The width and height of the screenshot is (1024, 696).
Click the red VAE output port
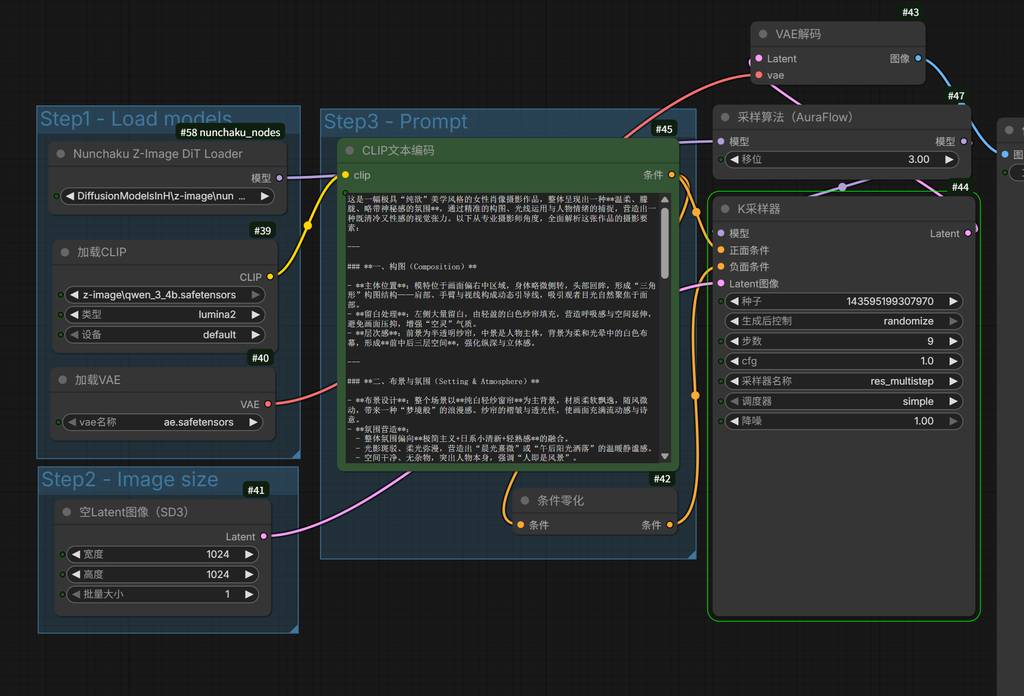tap(268, 404)
